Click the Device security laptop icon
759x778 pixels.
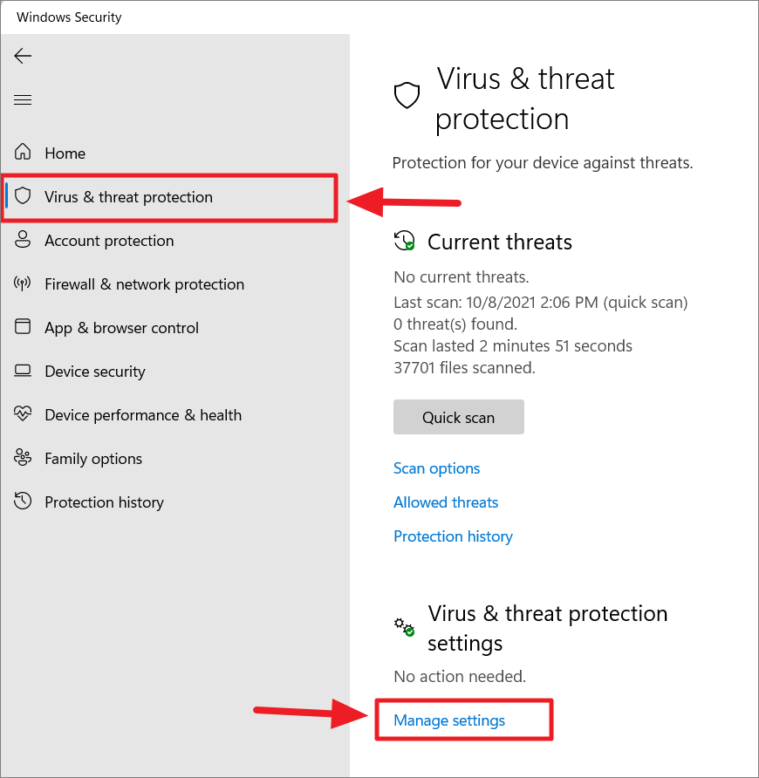[x=23, y=371]
